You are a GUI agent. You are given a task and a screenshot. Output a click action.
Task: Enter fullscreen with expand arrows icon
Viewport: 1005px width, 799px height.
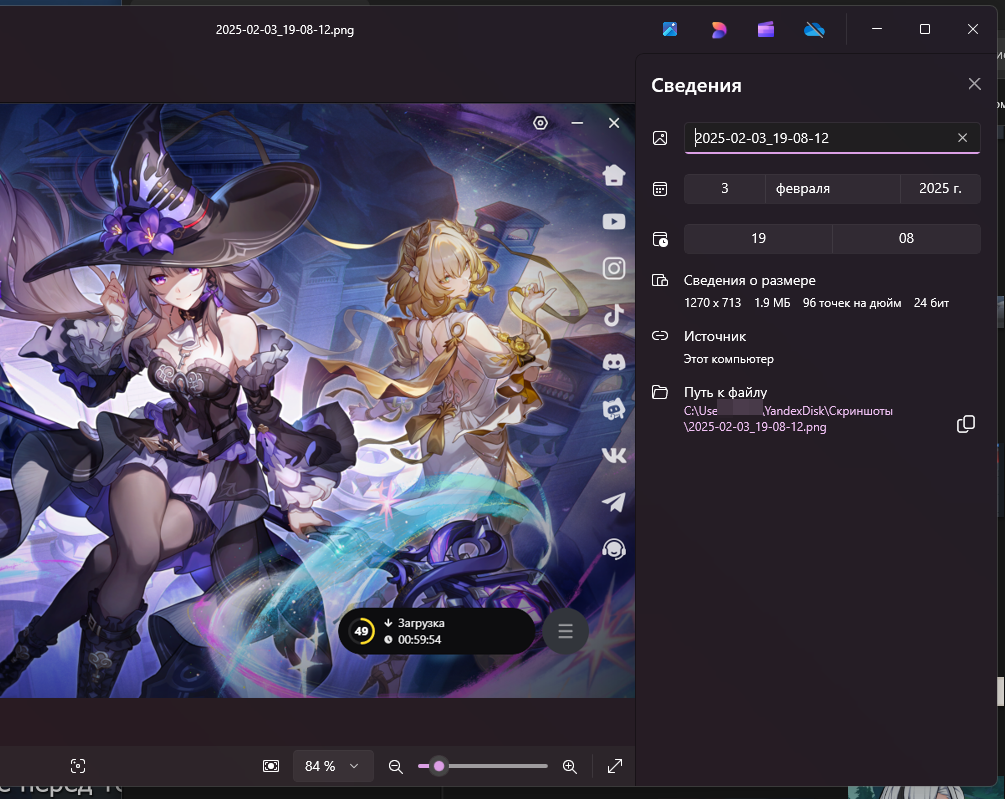click(615, 766)
